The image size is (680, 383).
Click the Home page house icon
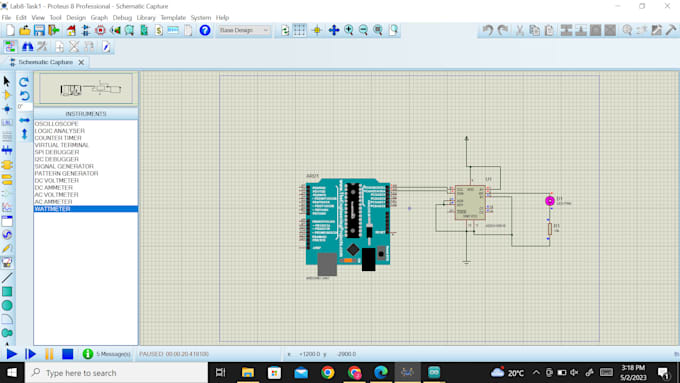(x=71, y=30)
